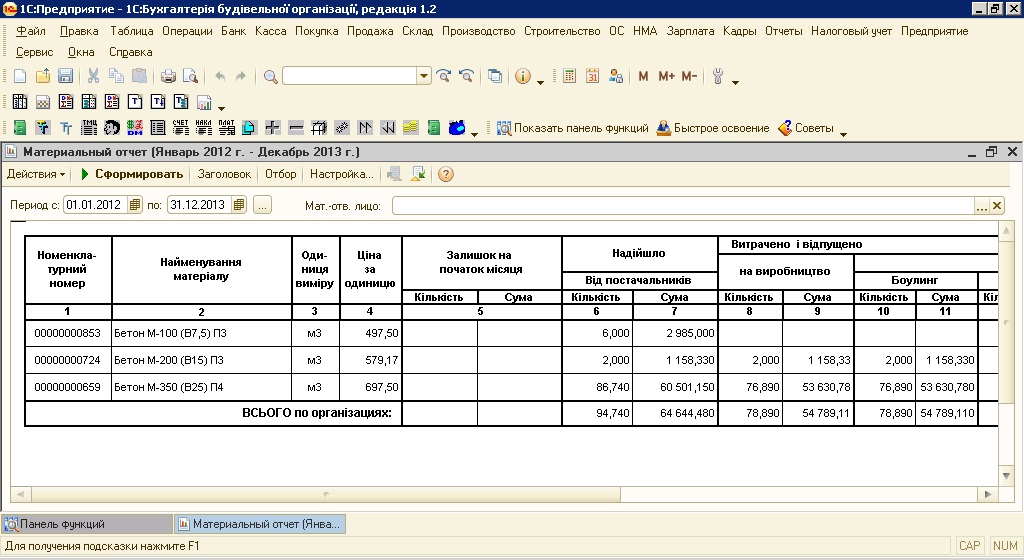Click the user lock icon

(615, 76)
